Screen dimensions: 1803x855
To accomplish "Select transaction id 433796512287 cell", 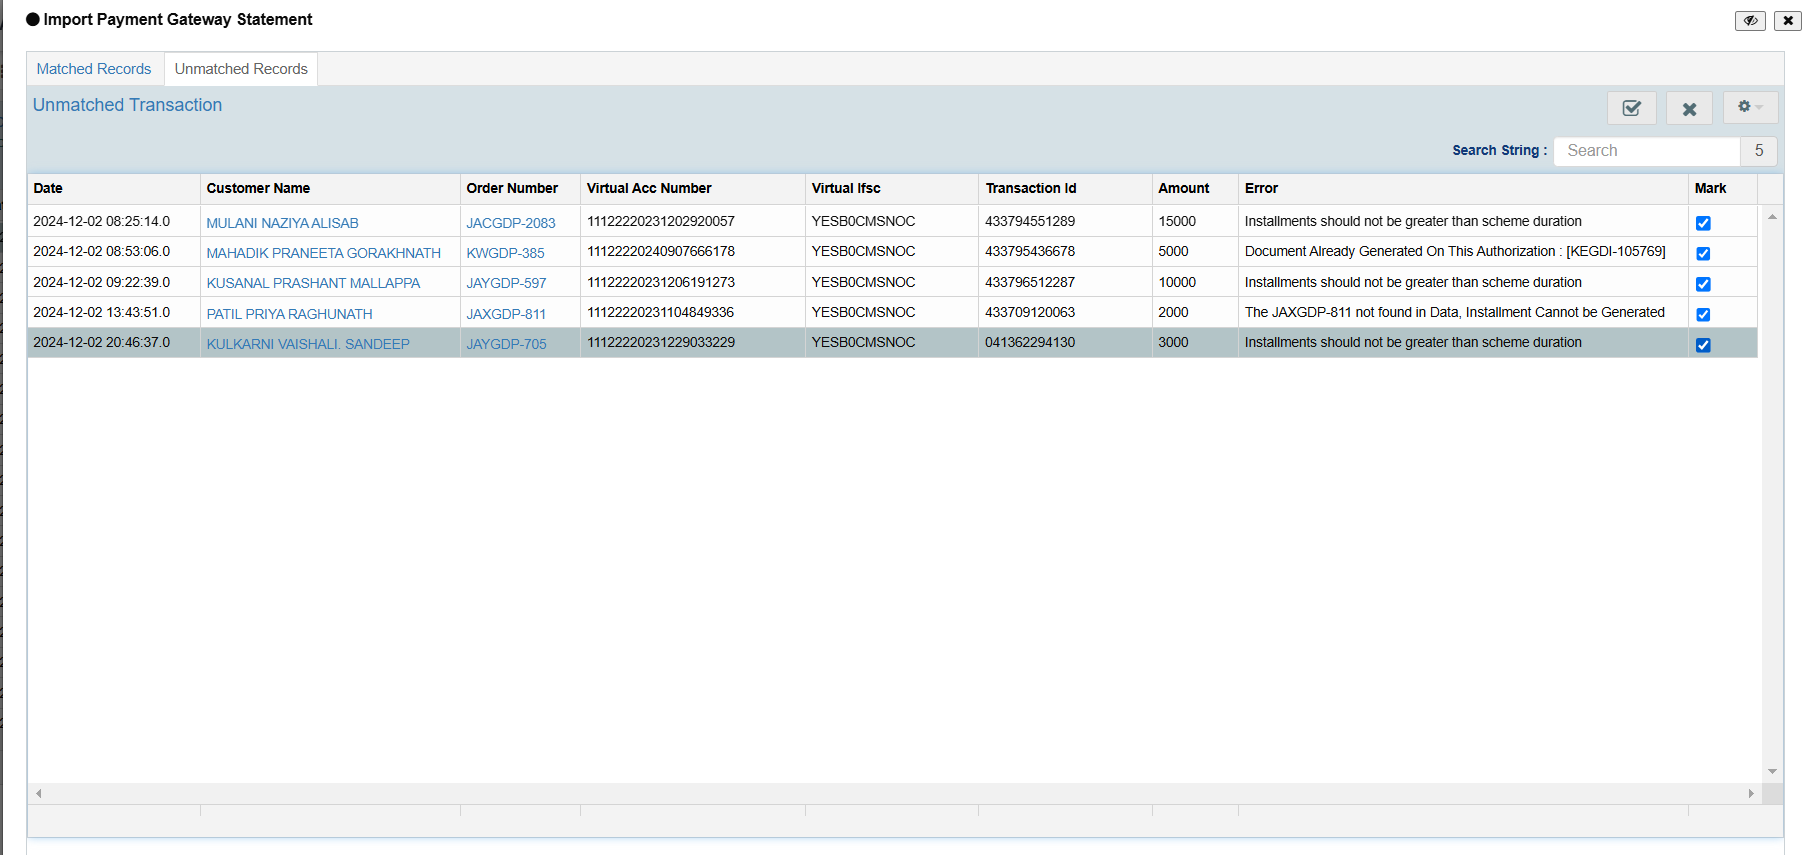I will click(1065, 282).
